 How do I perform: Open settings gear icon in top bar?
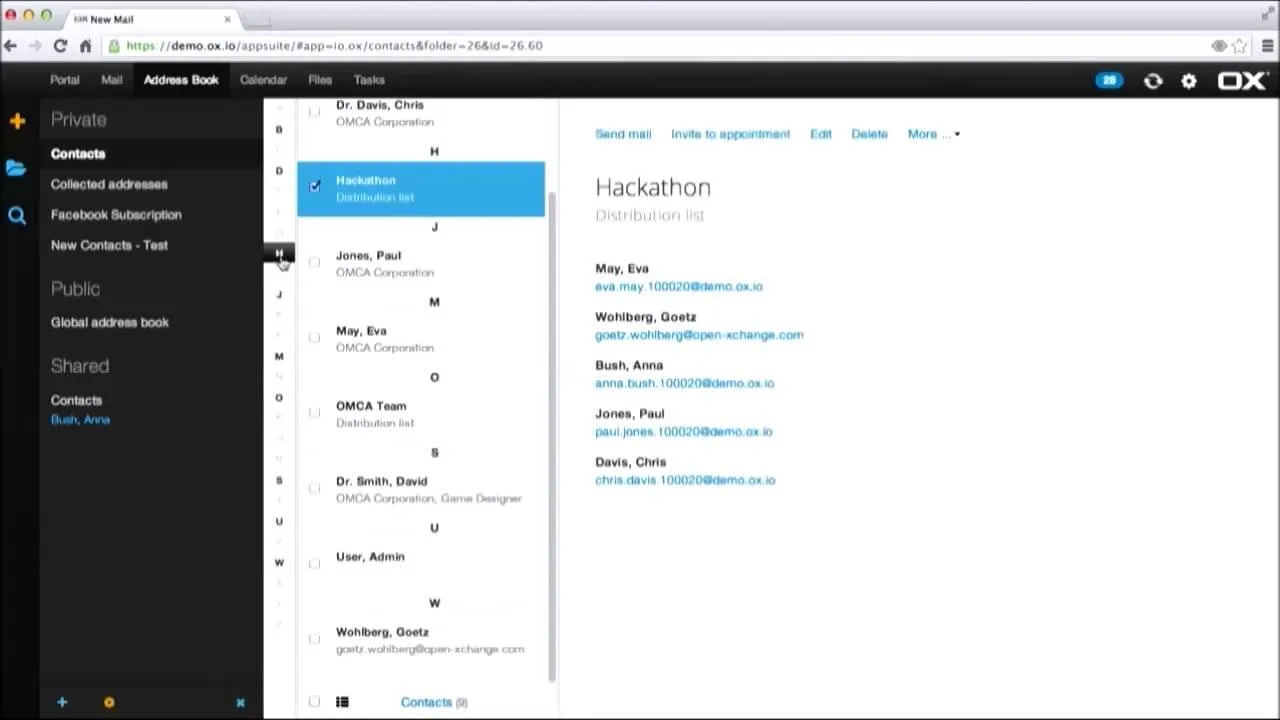point(1189,81)
